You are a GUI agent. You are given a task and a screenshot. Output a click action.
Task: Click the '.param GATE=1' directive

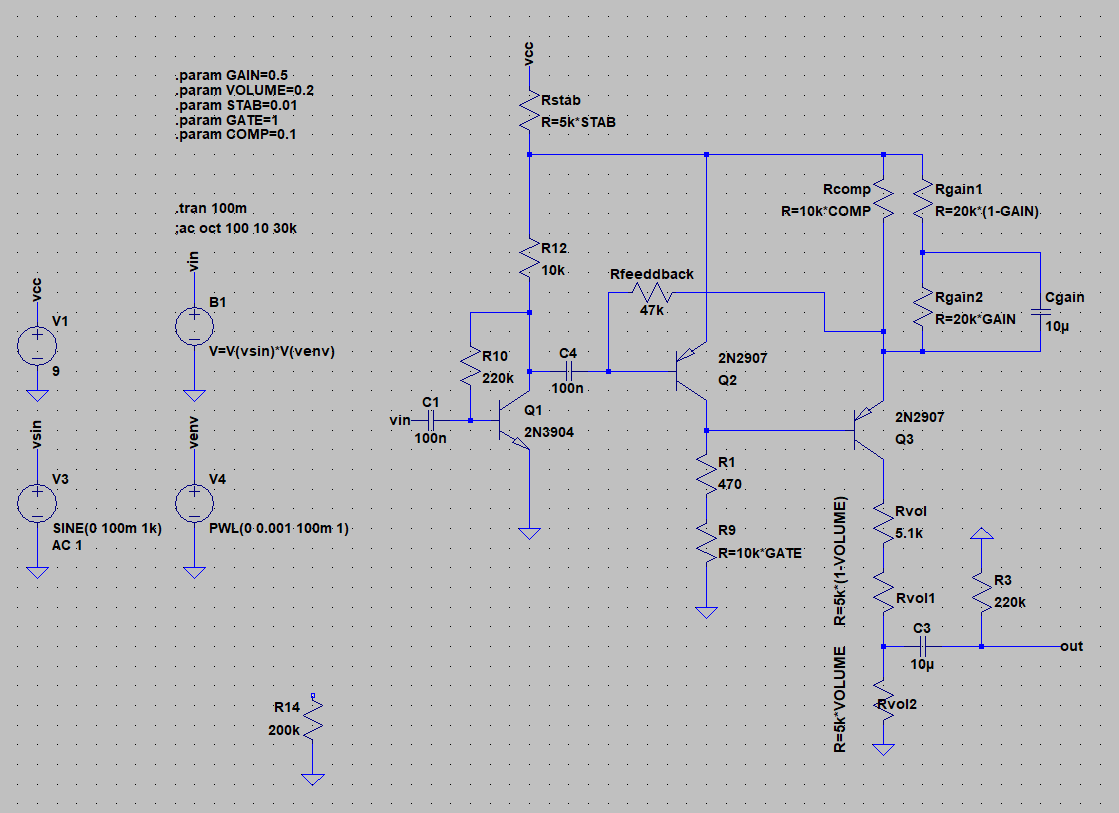(227, 120)
